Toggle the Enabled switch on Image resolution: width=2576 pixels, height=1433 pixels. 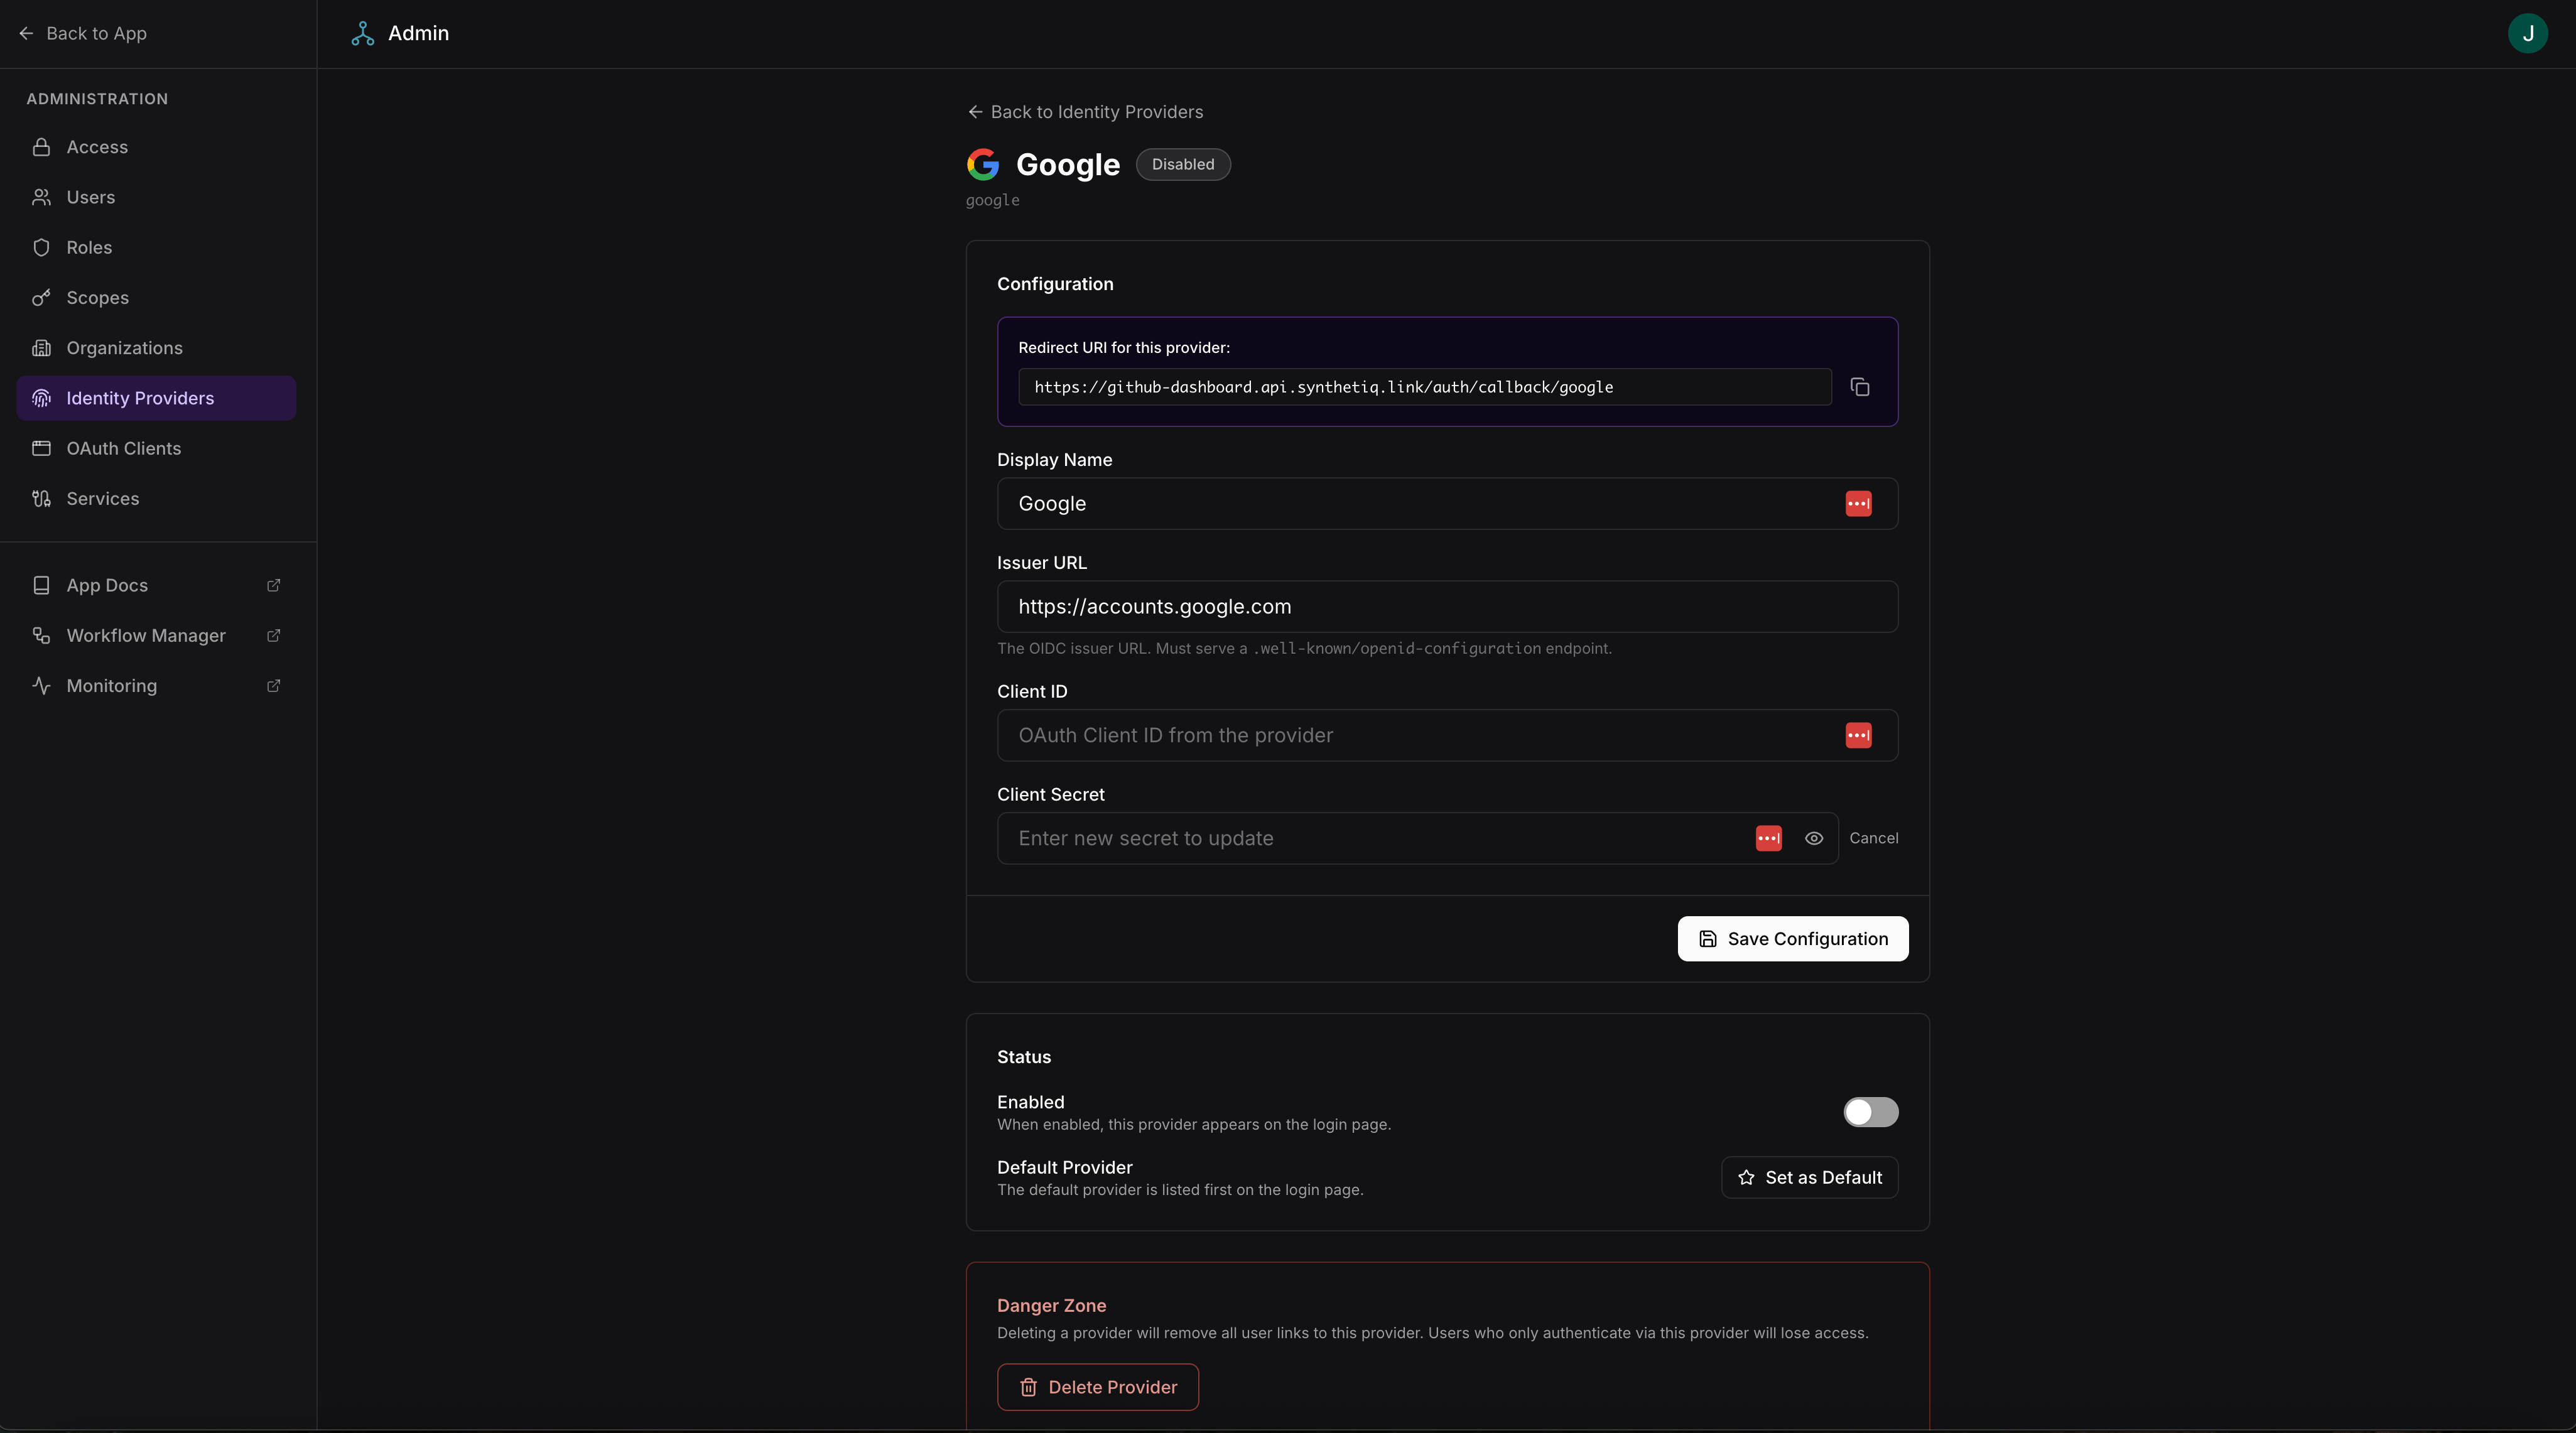coord(1870,1112)
